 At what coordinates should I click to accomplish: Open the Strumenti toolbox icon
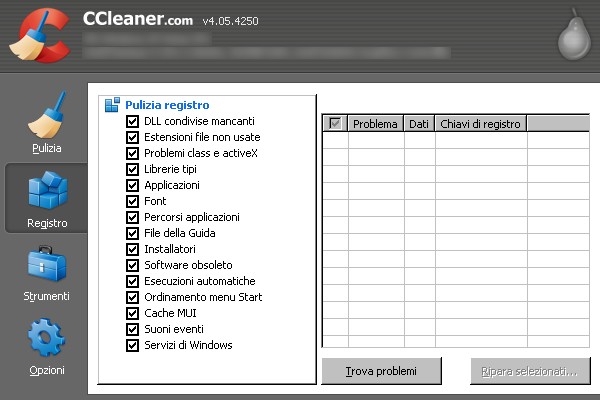47,264
